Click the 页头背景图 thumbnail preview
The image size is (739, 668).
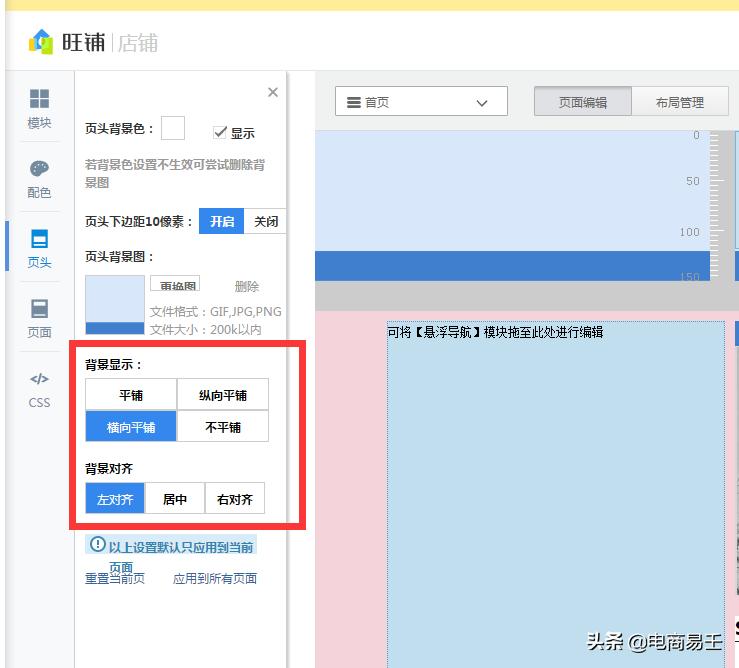[x=115, y=305]
